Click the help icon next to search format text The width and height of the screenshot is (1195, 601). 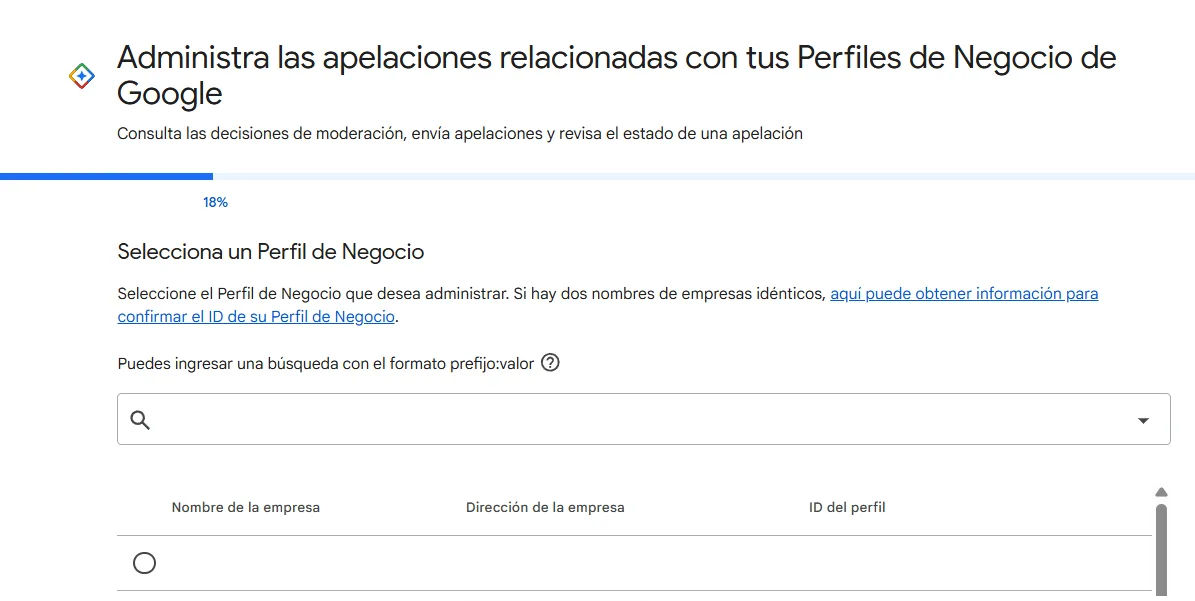tap(550, 363)
